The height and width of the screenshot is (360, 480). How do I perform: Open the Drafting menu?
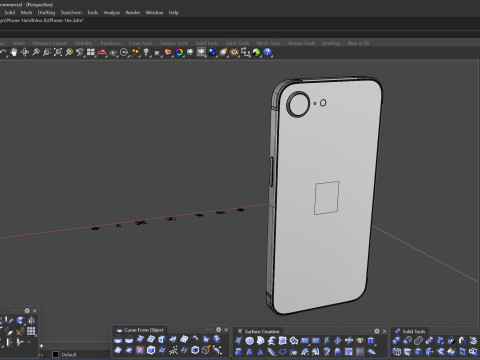(46, 13)
